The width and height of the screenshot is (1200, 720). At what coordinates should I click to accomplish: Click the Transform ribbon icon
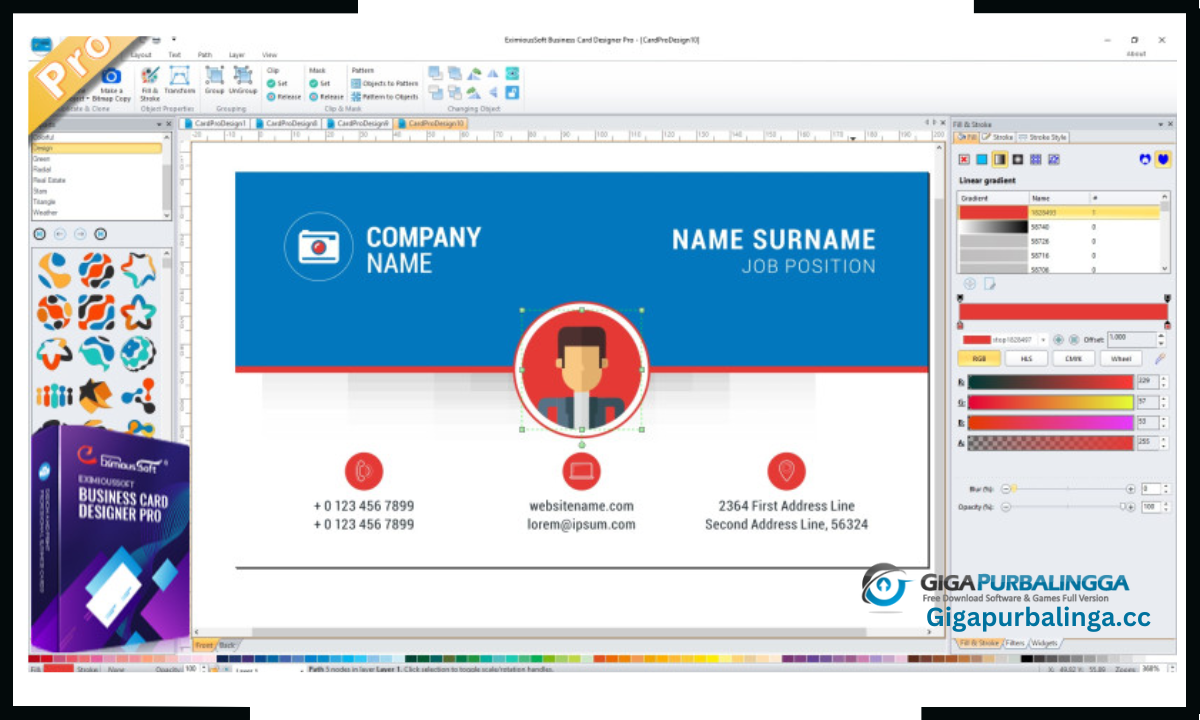pos(180,81)
